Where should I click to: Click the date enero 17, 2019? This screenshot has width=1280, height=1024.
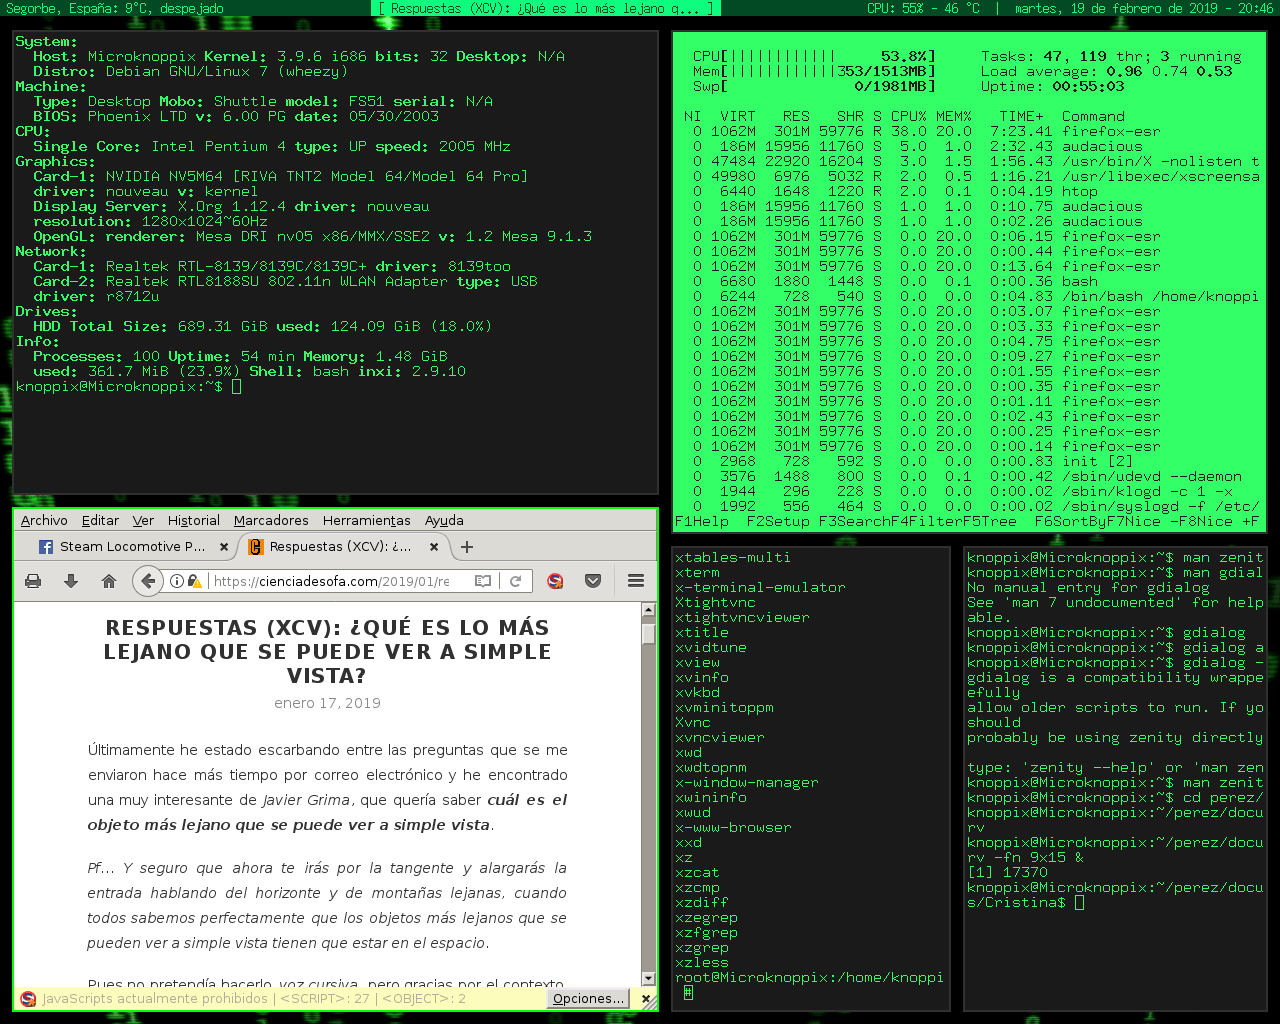[x=327, y=703]
